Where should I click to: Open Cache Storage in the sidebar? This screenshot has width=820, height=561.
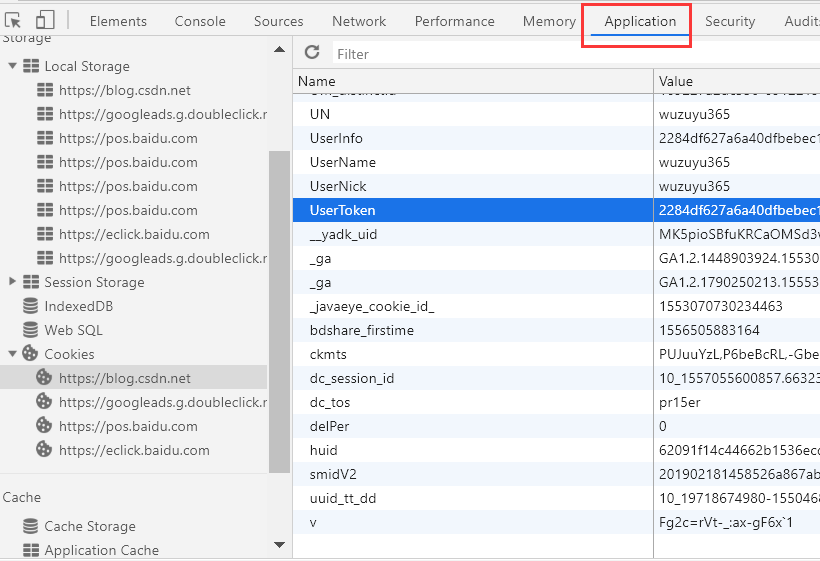pyautogui.click(x=90, y=526)
